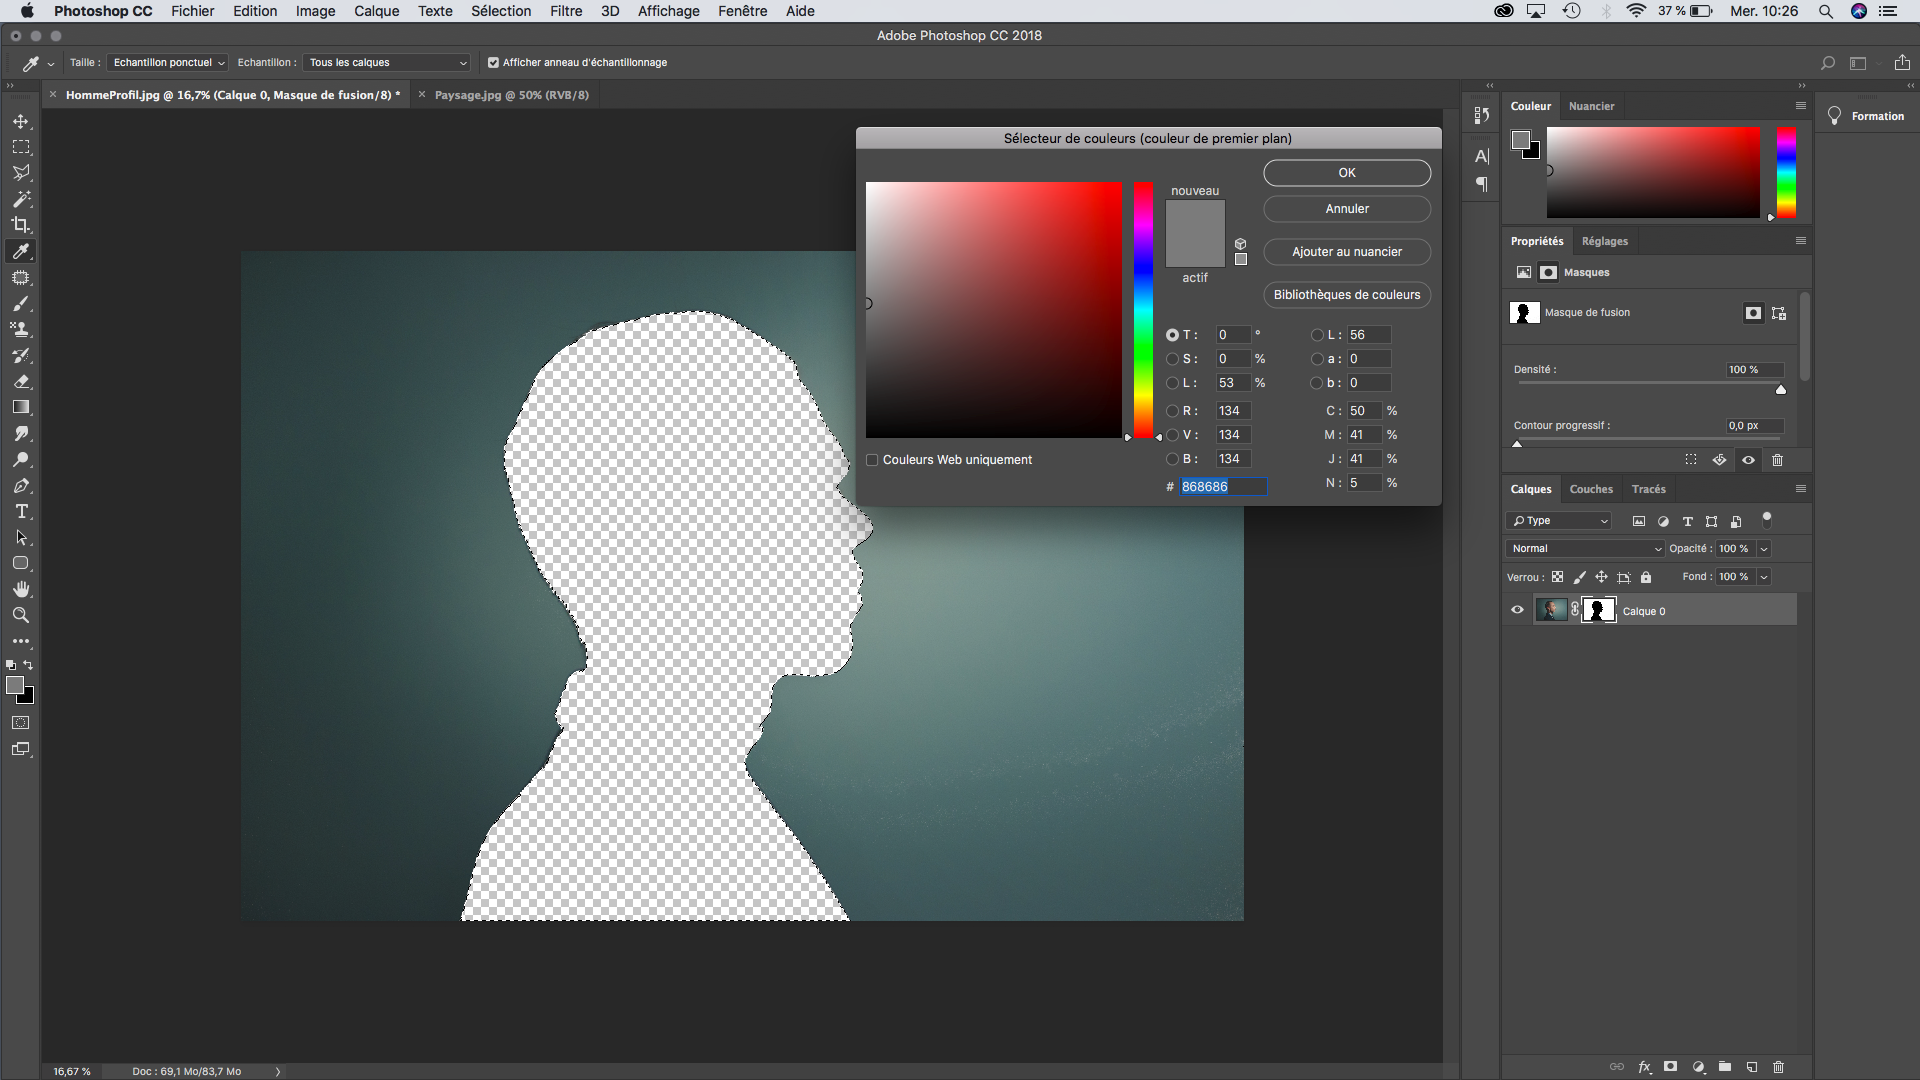Select the T radio button for hue

(1171, 334)
